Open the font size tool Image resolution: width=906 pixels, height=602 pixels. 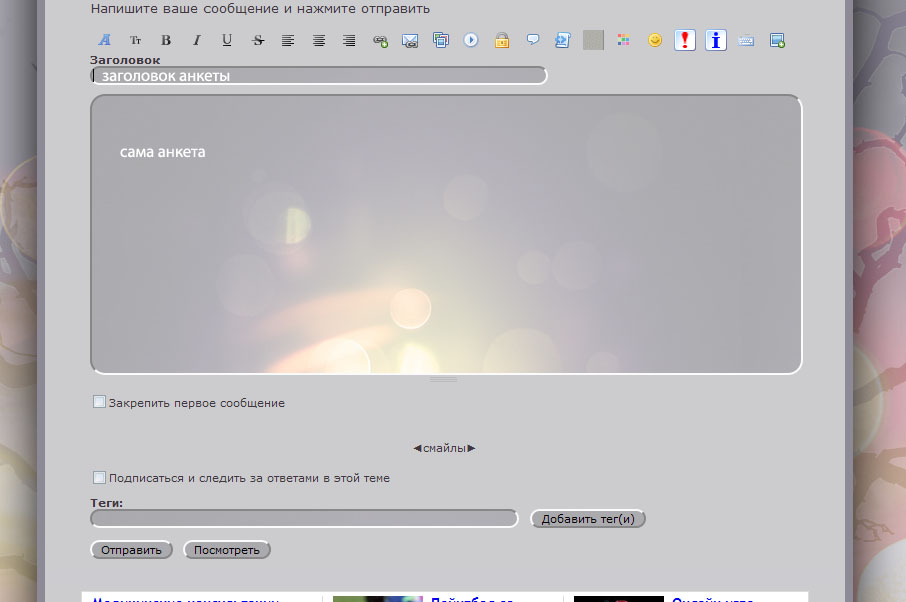(x=135, y=40)
